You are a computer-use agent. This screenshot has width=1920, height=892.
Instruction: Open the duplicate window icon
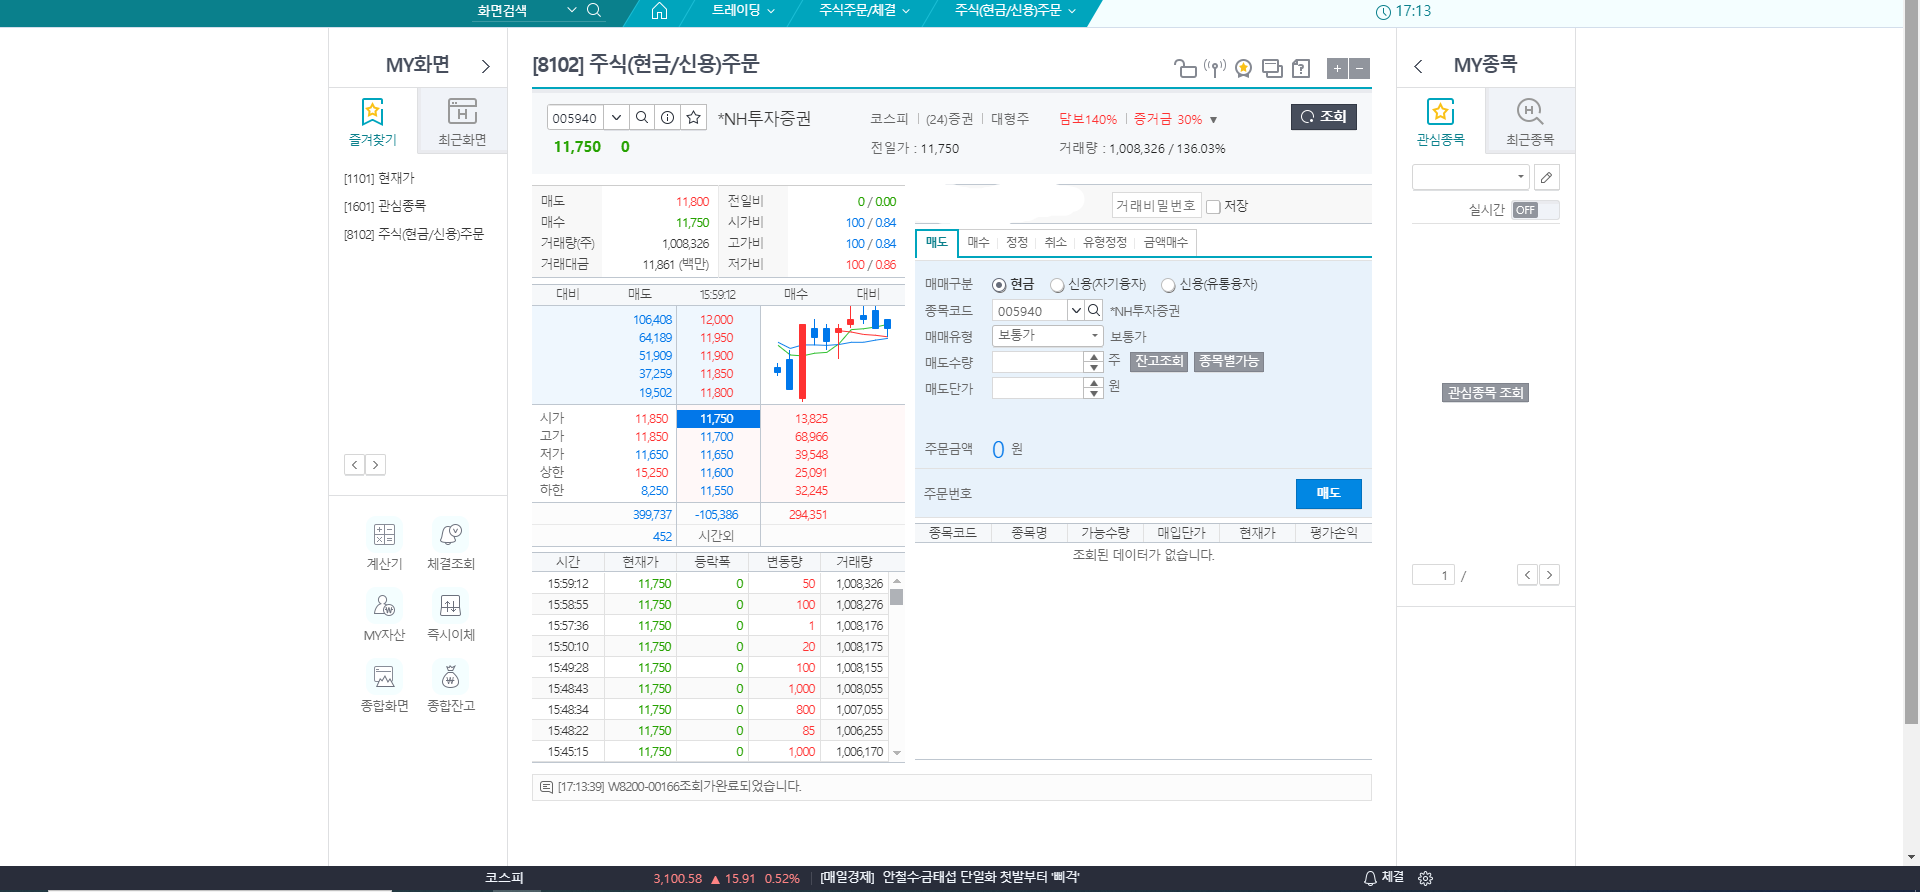(x=1272, y=68)
